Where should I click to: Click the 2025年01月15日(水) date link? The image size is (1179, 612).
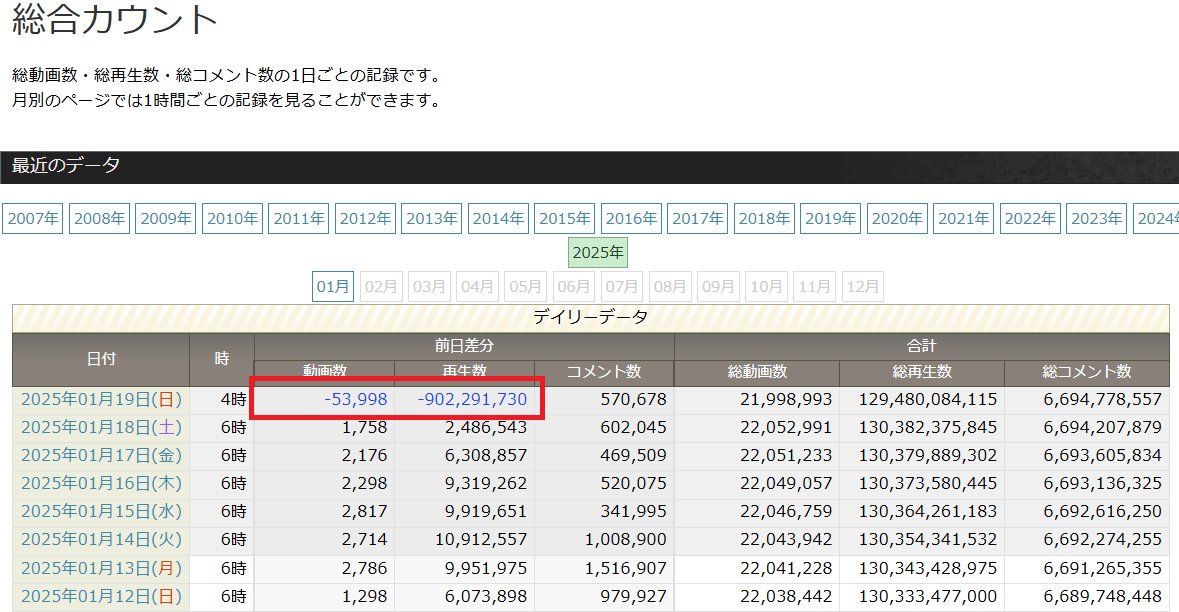(102, 511)
